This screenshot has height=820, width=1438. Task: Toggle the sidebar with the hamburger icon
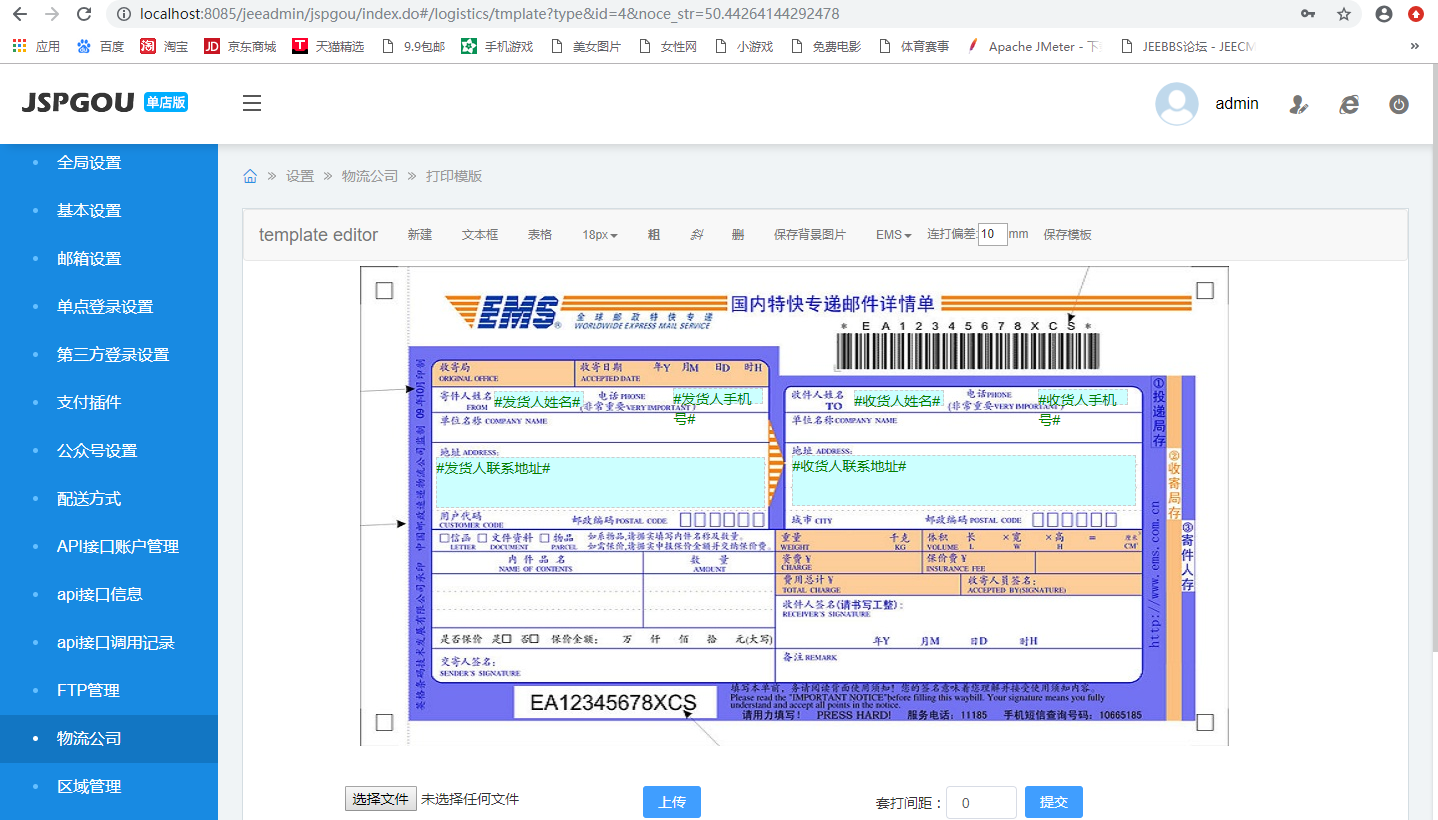[x=252, y=103]
